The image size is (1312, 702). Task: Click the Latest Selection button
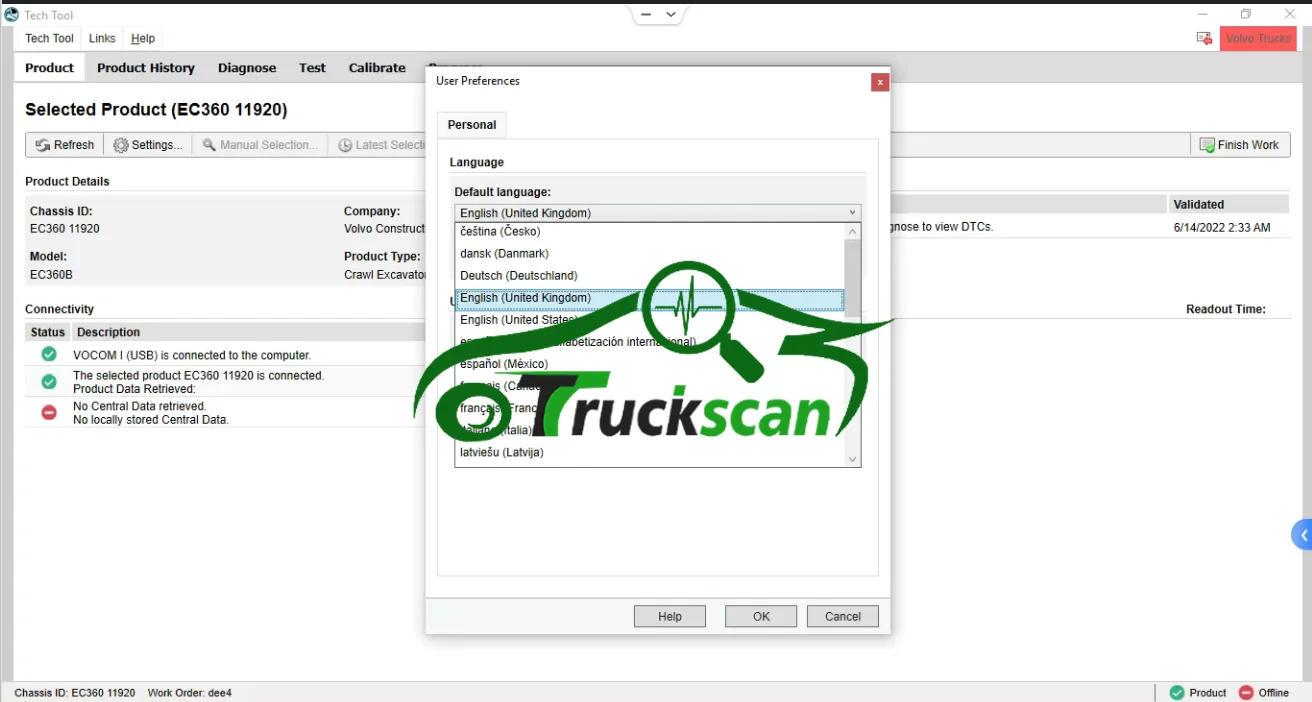pos(381,145)
